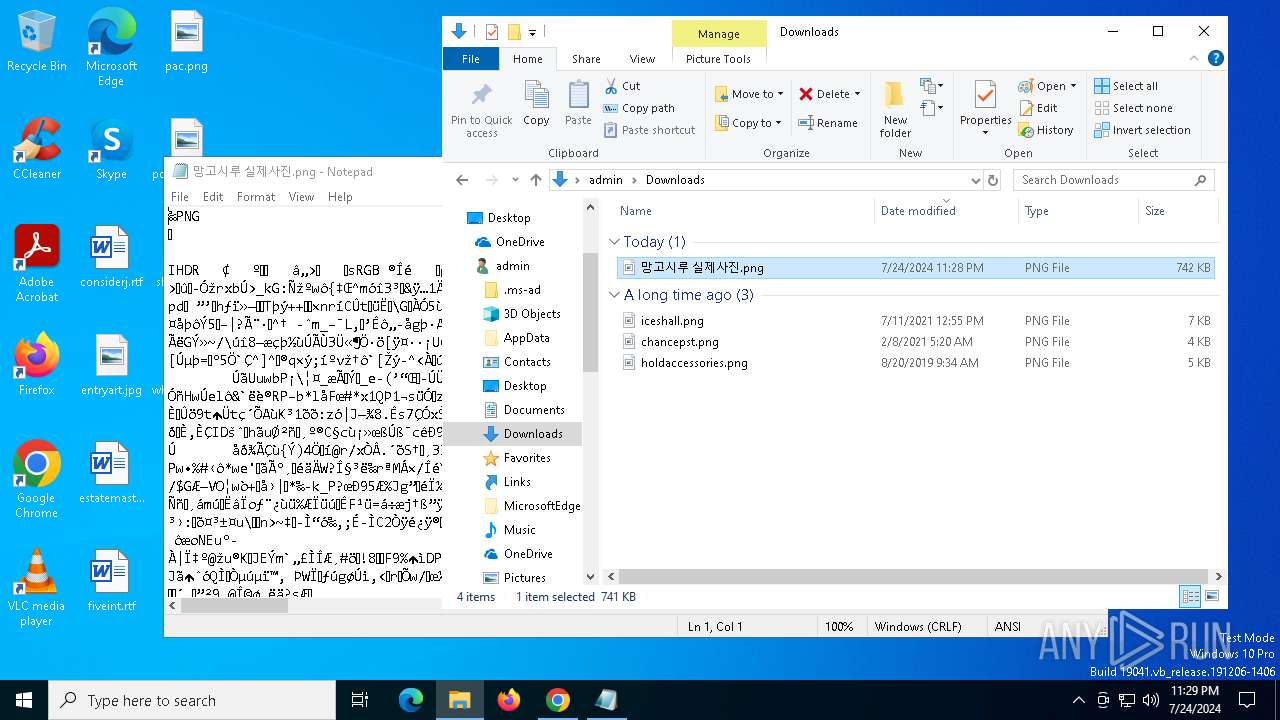1280x720 pixels.
Task: Expand the Open dropdown arrow
Action: click(1073, 86)
